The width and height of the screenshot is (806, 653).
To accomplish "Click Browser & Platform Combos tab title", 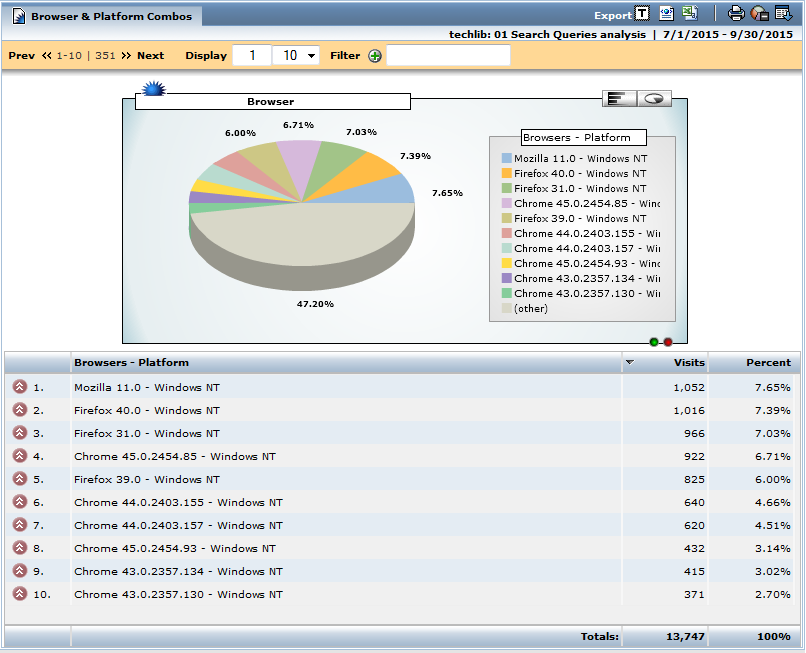I will click(112, 16).
